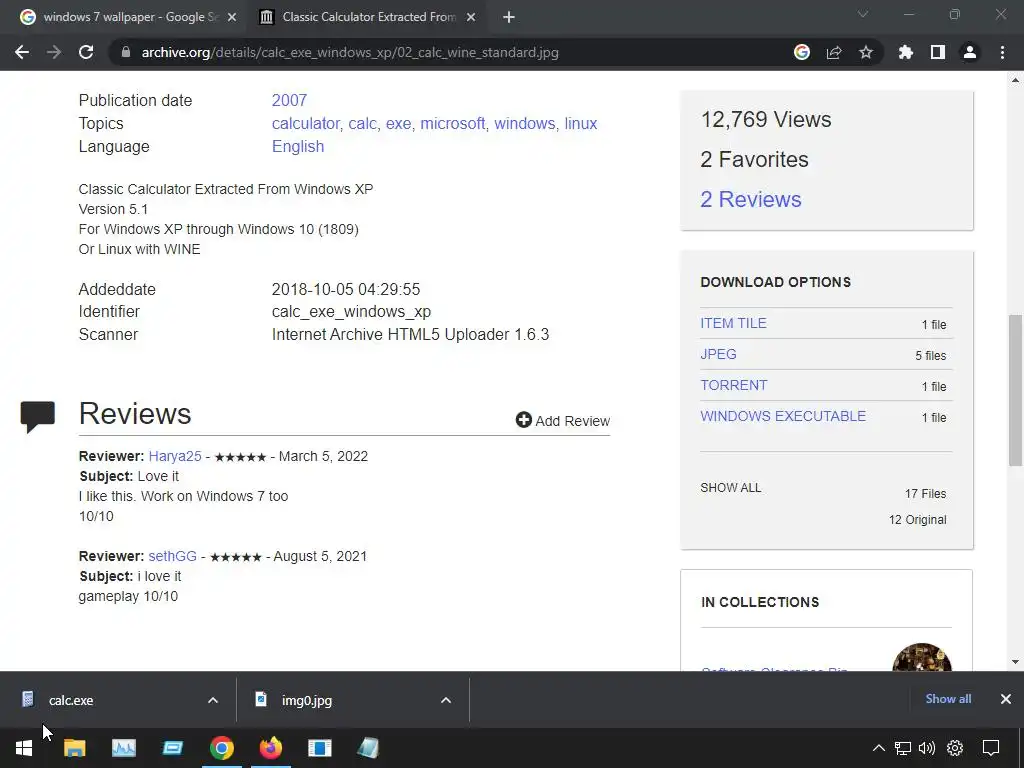Open the calculator topic link

pyautogui.click(x=306, y=123)
